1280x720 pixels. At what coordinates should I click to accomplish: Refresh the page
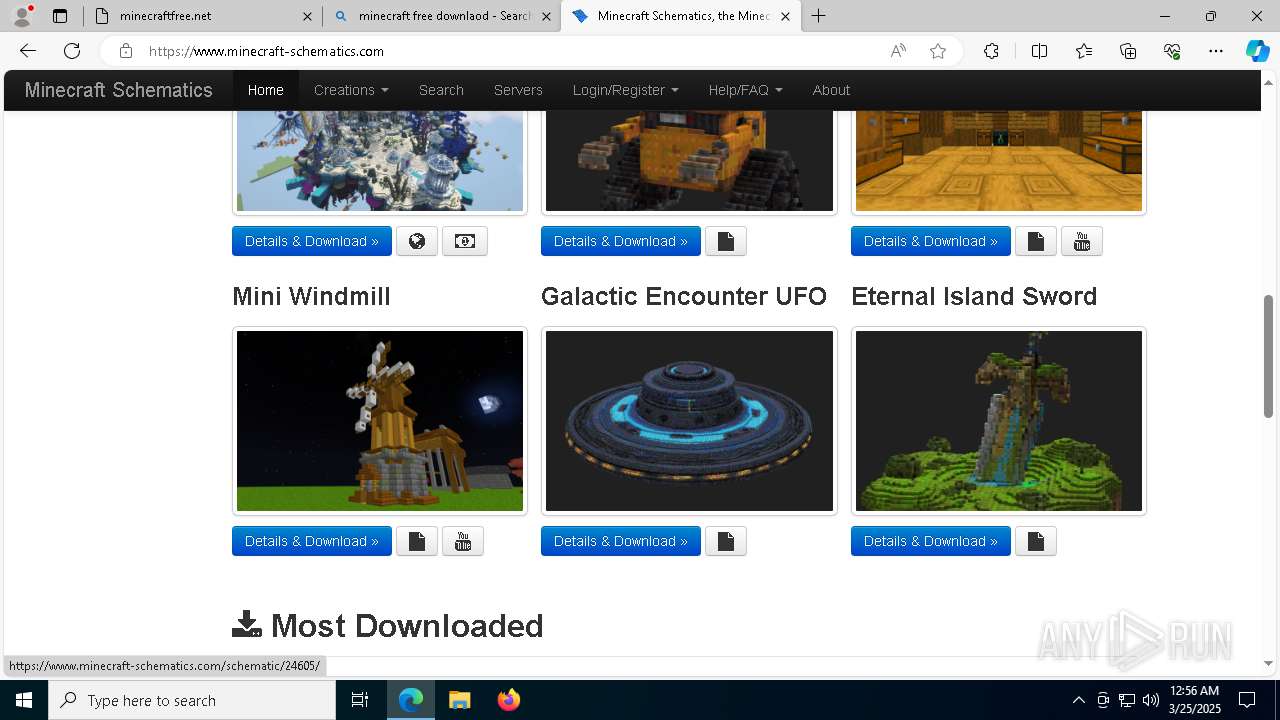tap(72, 51)
